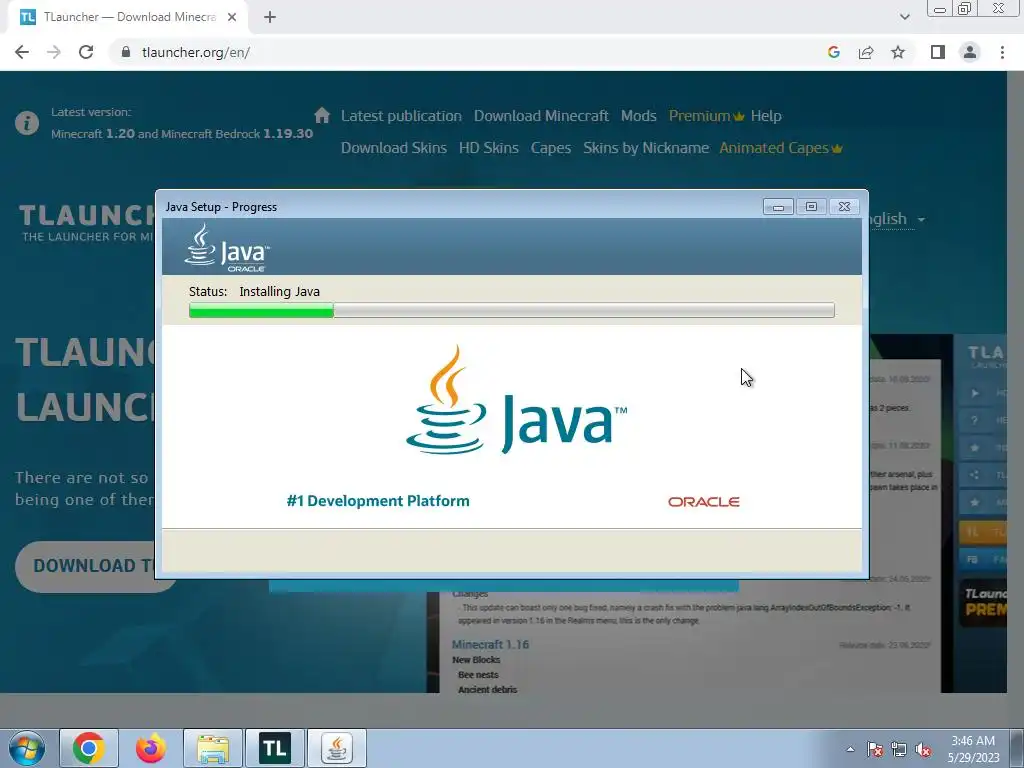The height and width of the screenshot is (768, 1024).
Task: Open File Explorer from the taskbar
Action: 213,748
